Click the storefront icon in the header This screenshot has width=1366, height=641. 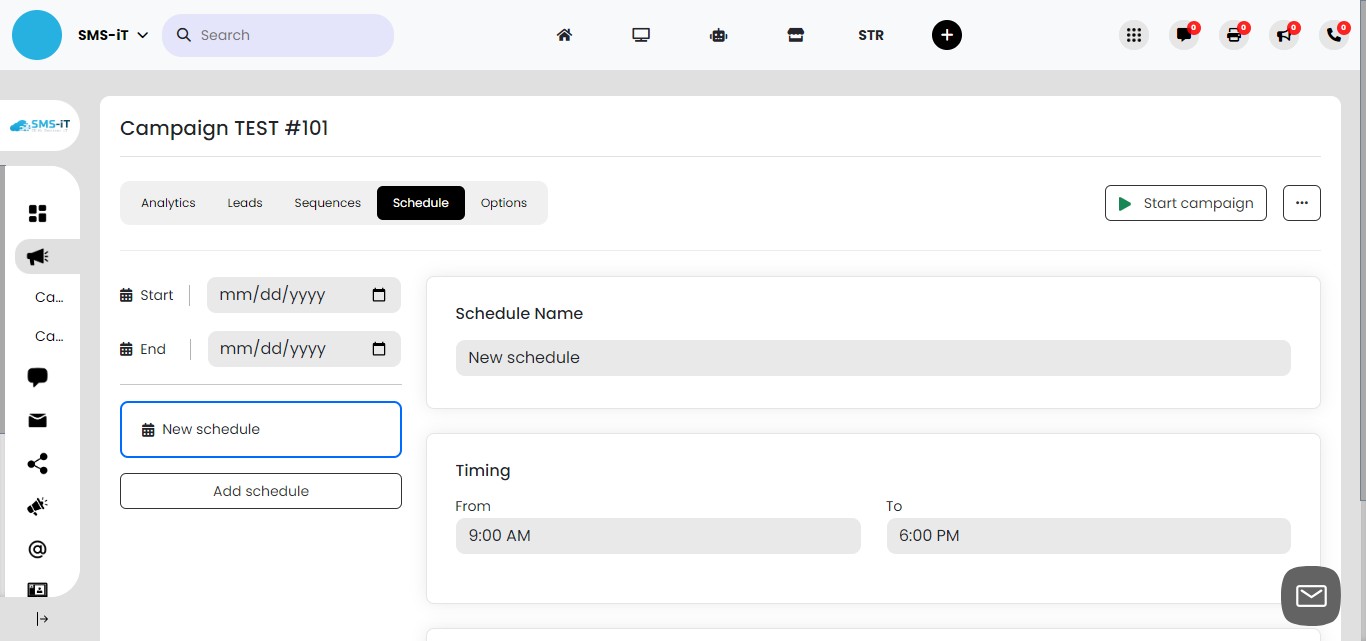(x=796, y=34)
